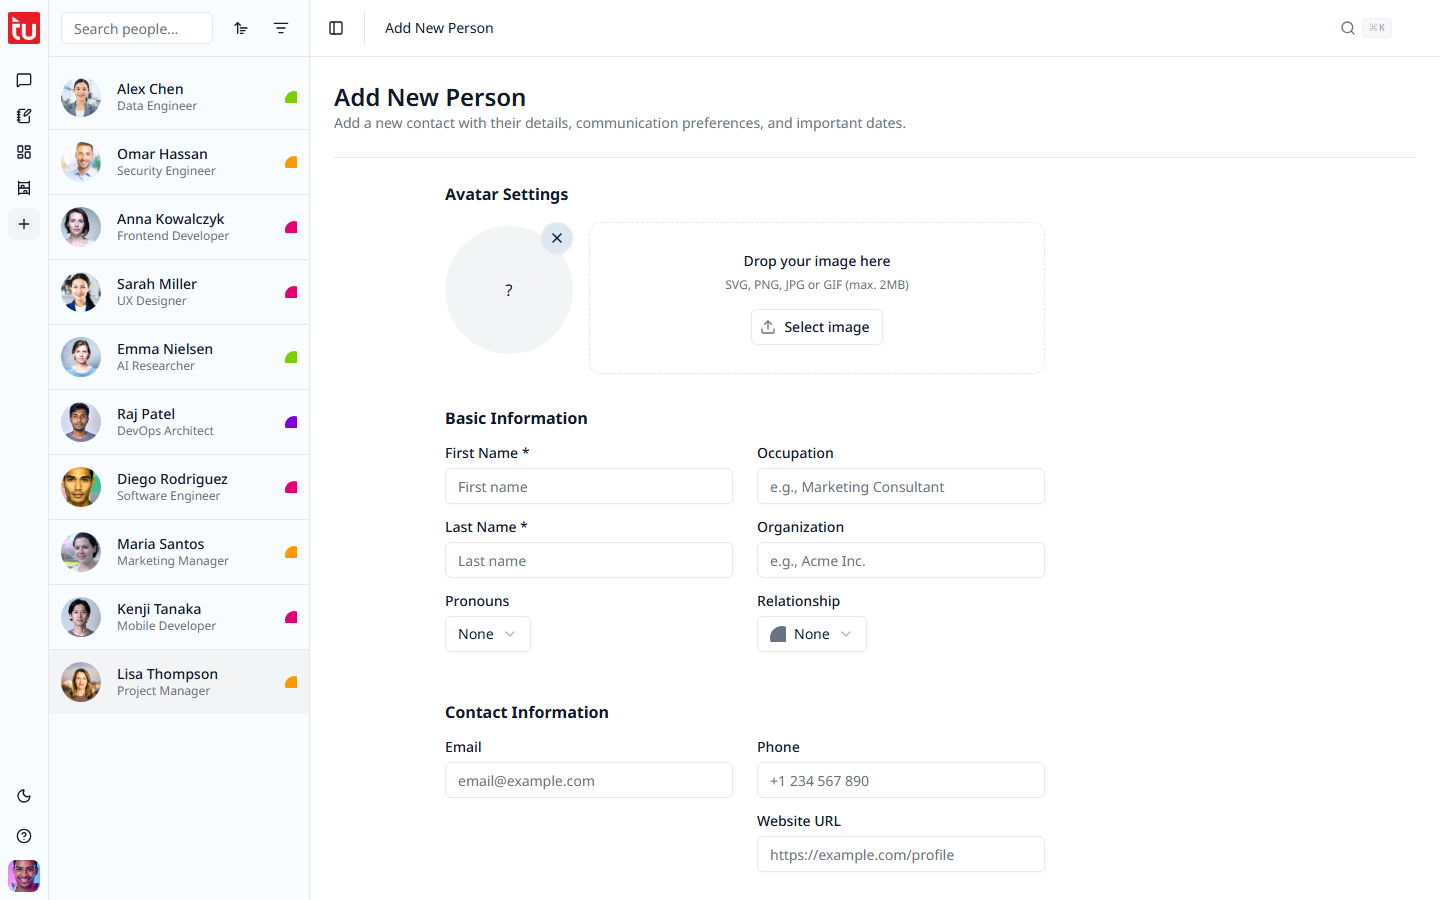Click the Website URL input field
The image size is (1440, 900).
pyautogui.click(x=901, y=854)
